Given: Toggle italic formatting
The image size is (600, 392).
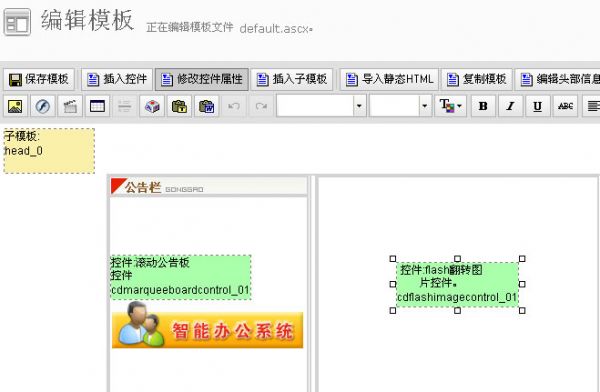Looking at the screenshot, I should coord(510,106).
